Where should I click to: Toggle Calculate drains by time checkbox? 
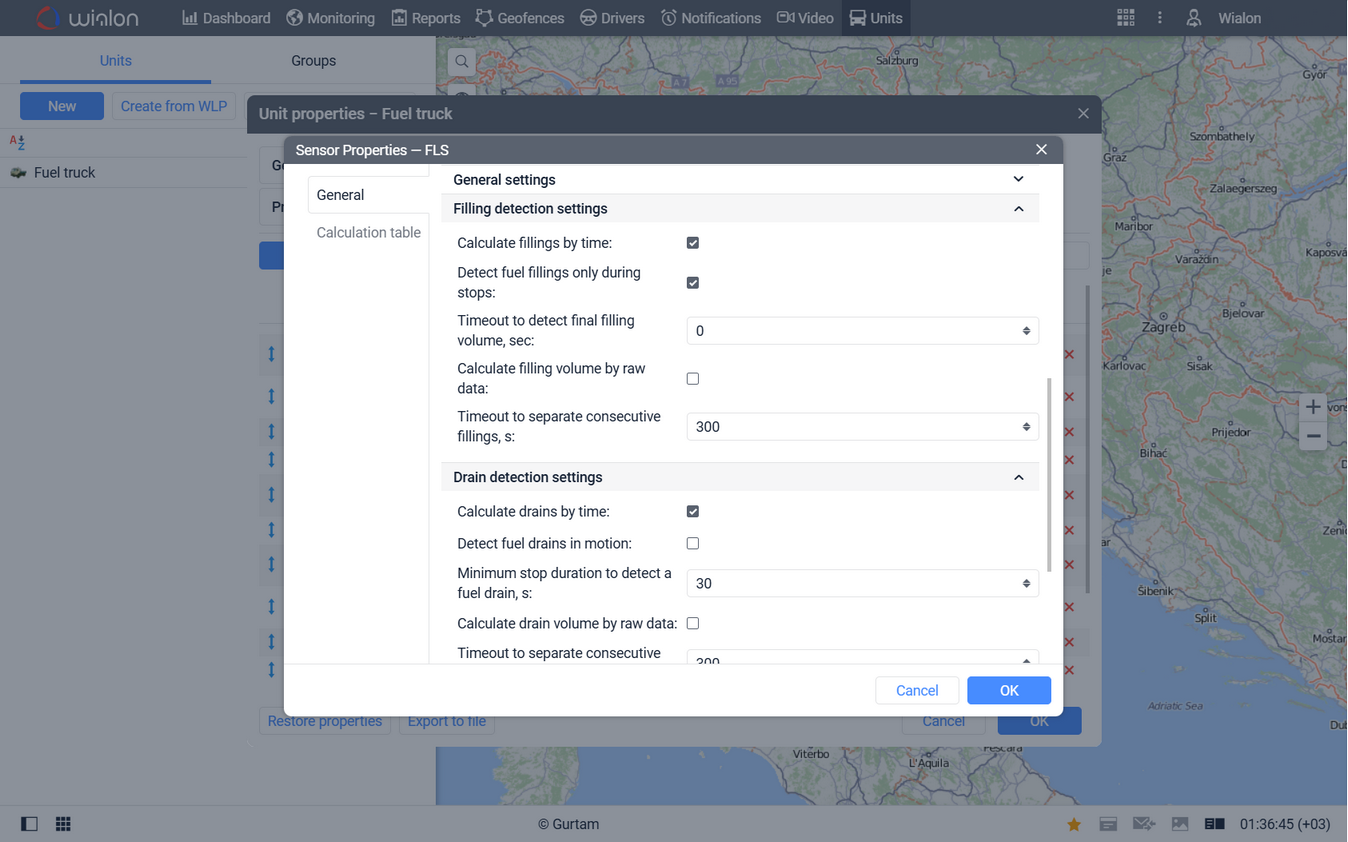pos(693,512)
